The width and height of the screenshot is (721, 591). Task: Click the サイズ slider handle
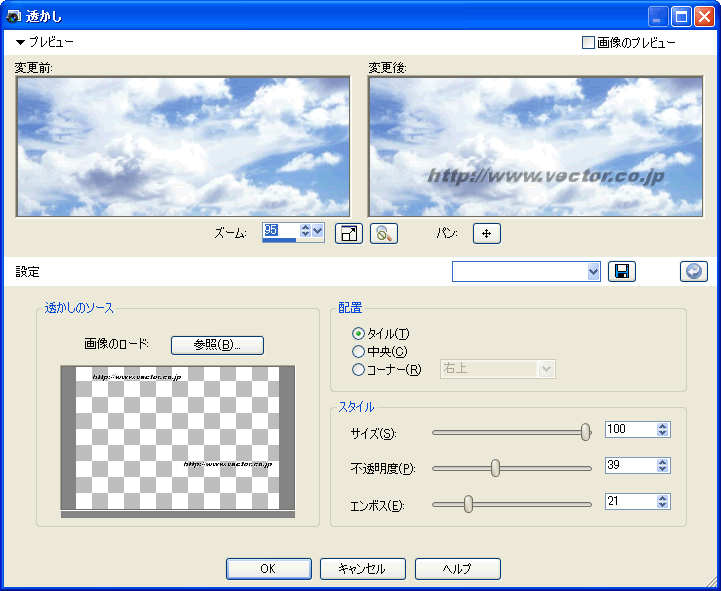tap(585, 432)
